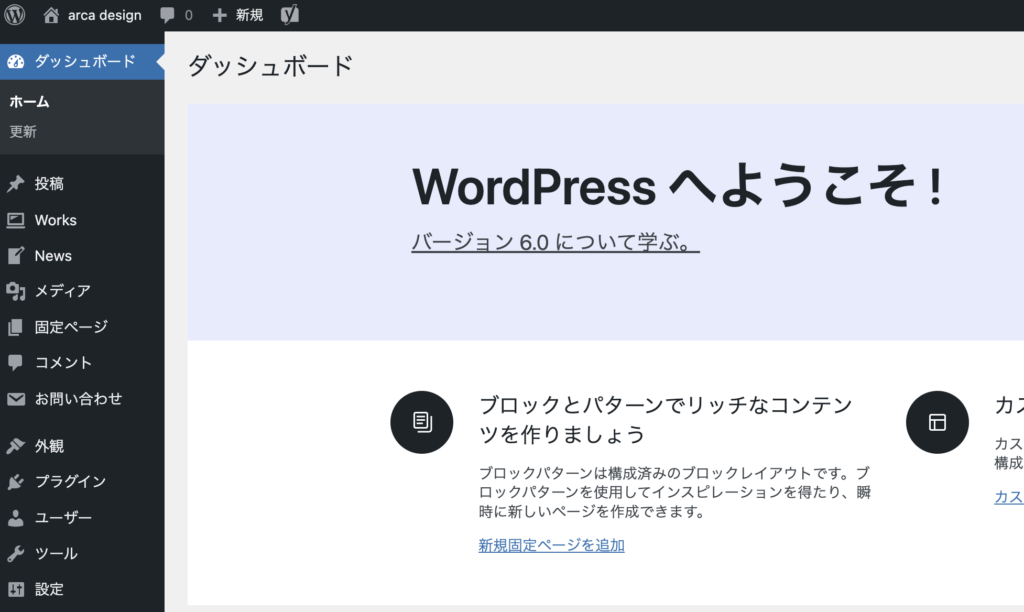Open the site home house icon
The image size is (1024, 612).
coord(52,15)
